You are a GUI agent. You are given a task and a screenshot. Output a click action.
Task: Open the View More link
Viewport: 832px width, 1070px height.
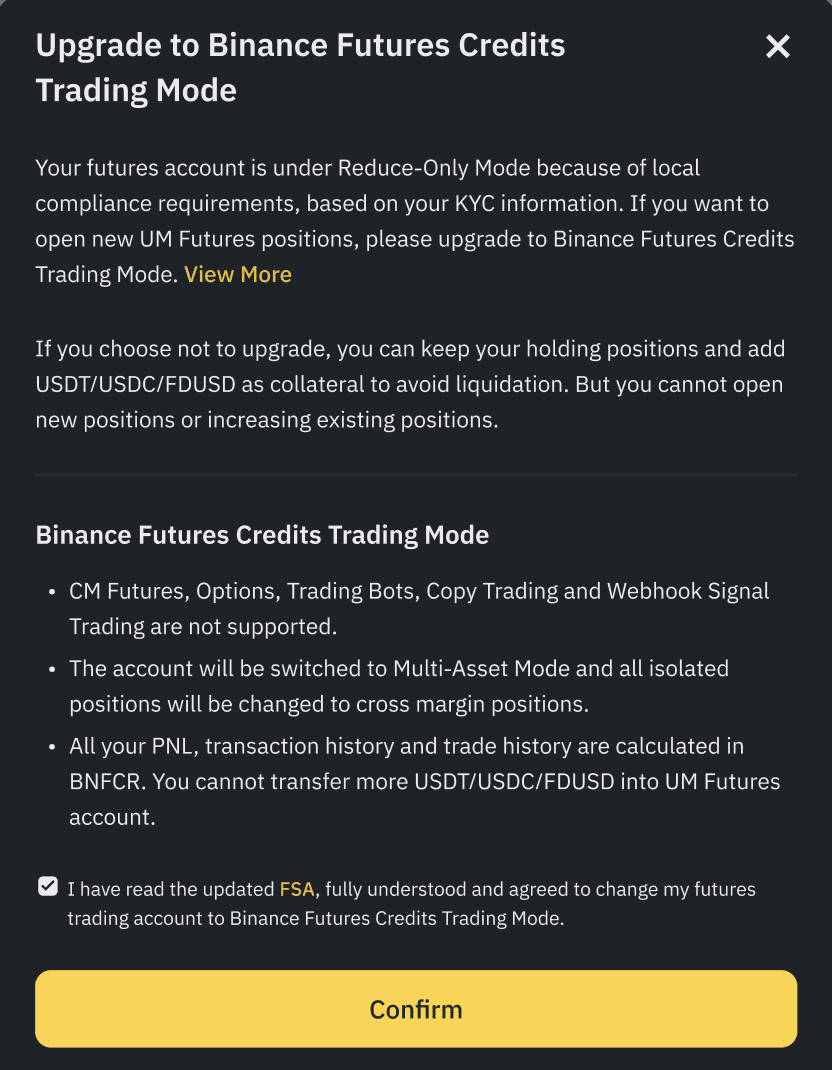[238, 274]
